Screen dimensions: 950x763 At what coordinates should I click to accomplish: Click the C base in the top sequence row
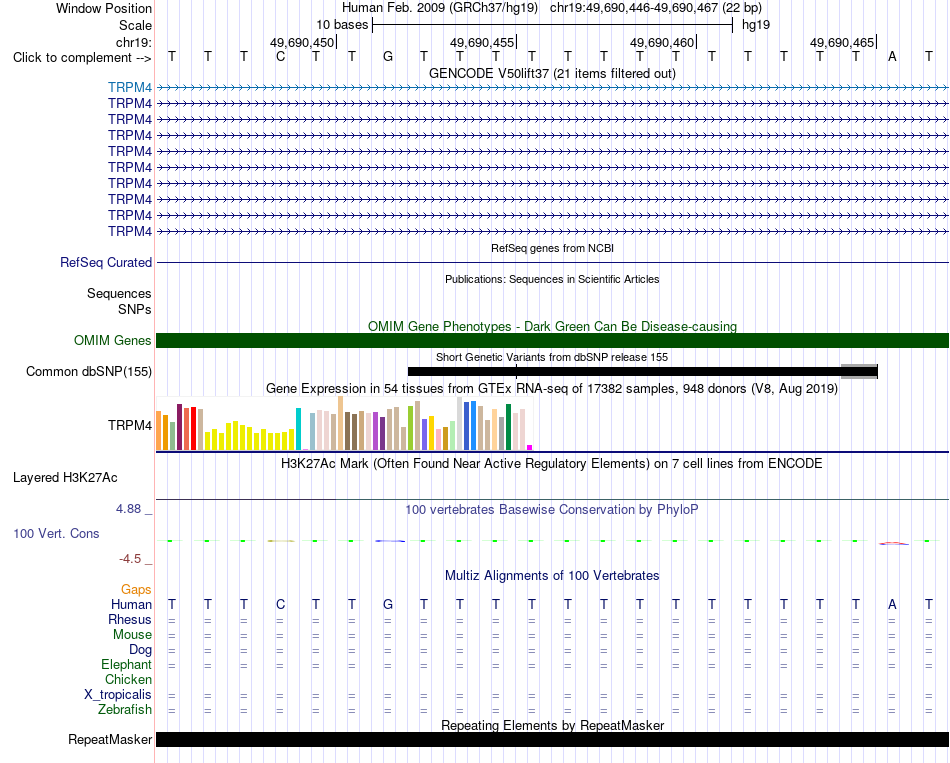click(x=280, y=57)
